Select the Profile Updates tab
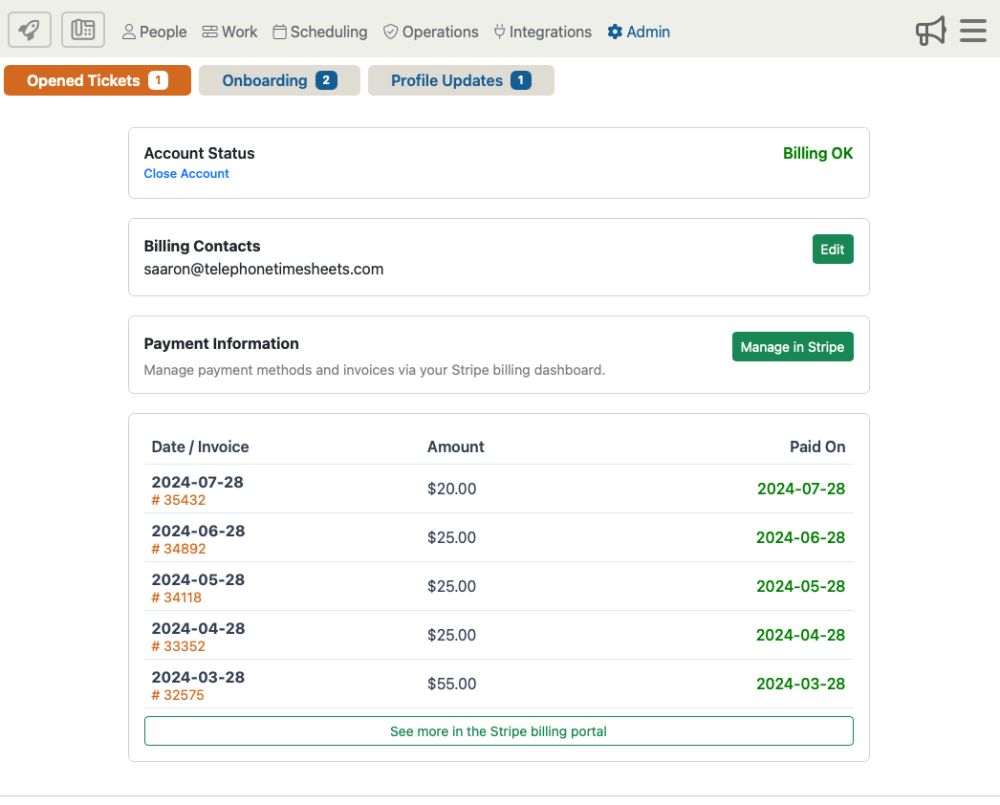This screenshot has height=805, width=1000. (460, 81)
